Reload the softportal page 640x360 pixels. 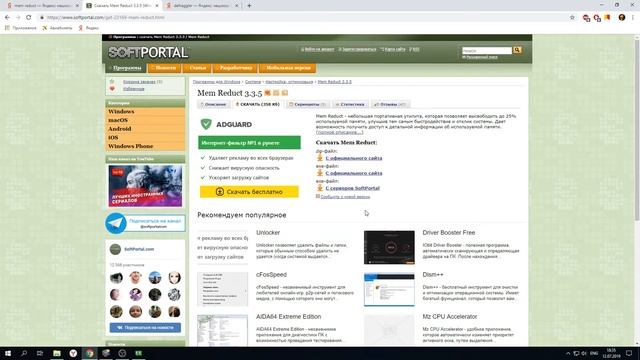(29, 18)
